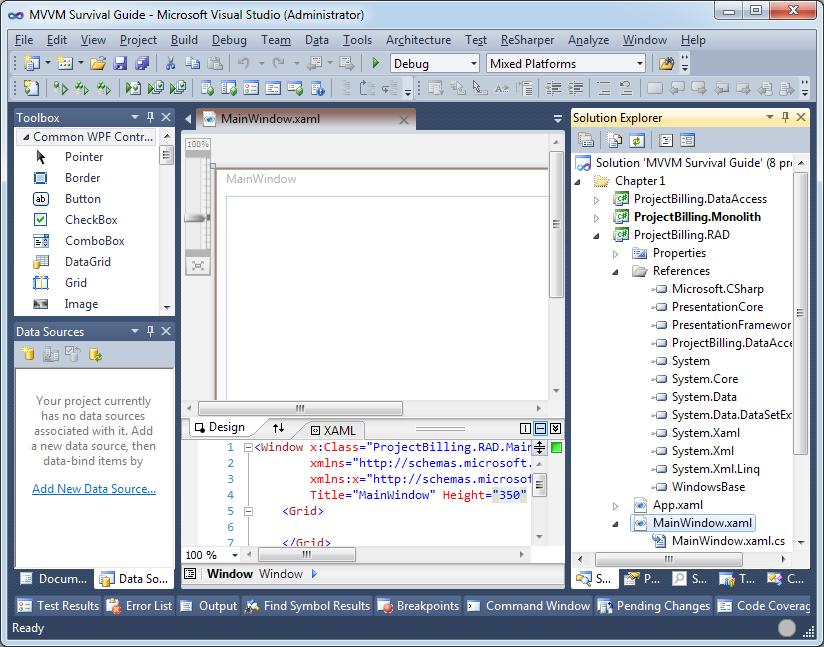Click the Add New Item toolbar icon

[65, 64]
